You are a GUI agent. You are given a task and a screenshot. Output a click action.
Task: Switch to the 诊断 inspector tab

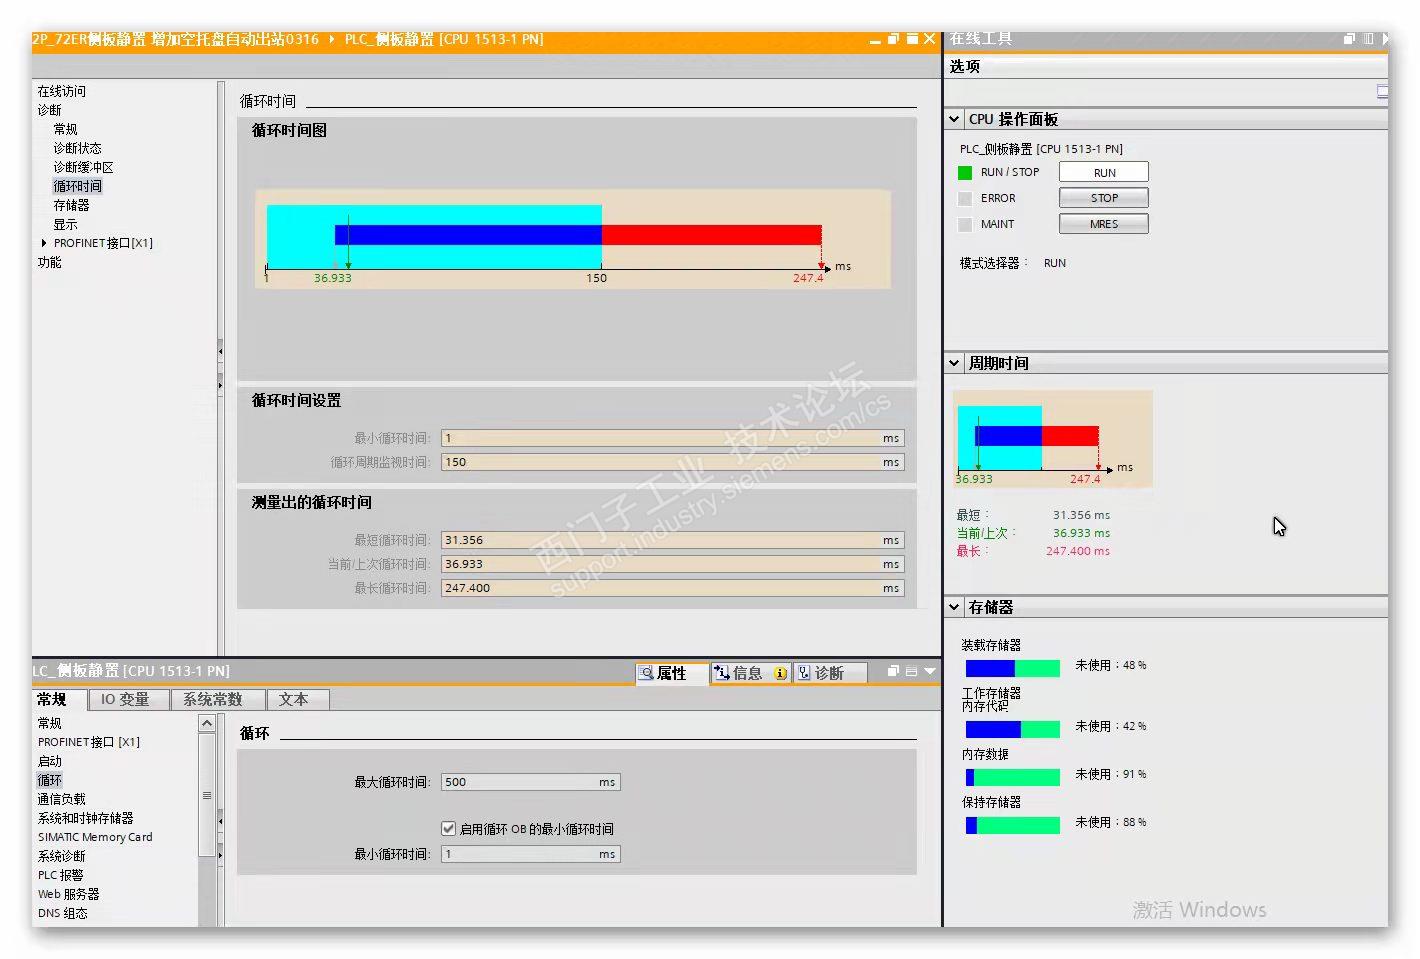[x=829, y=673]
